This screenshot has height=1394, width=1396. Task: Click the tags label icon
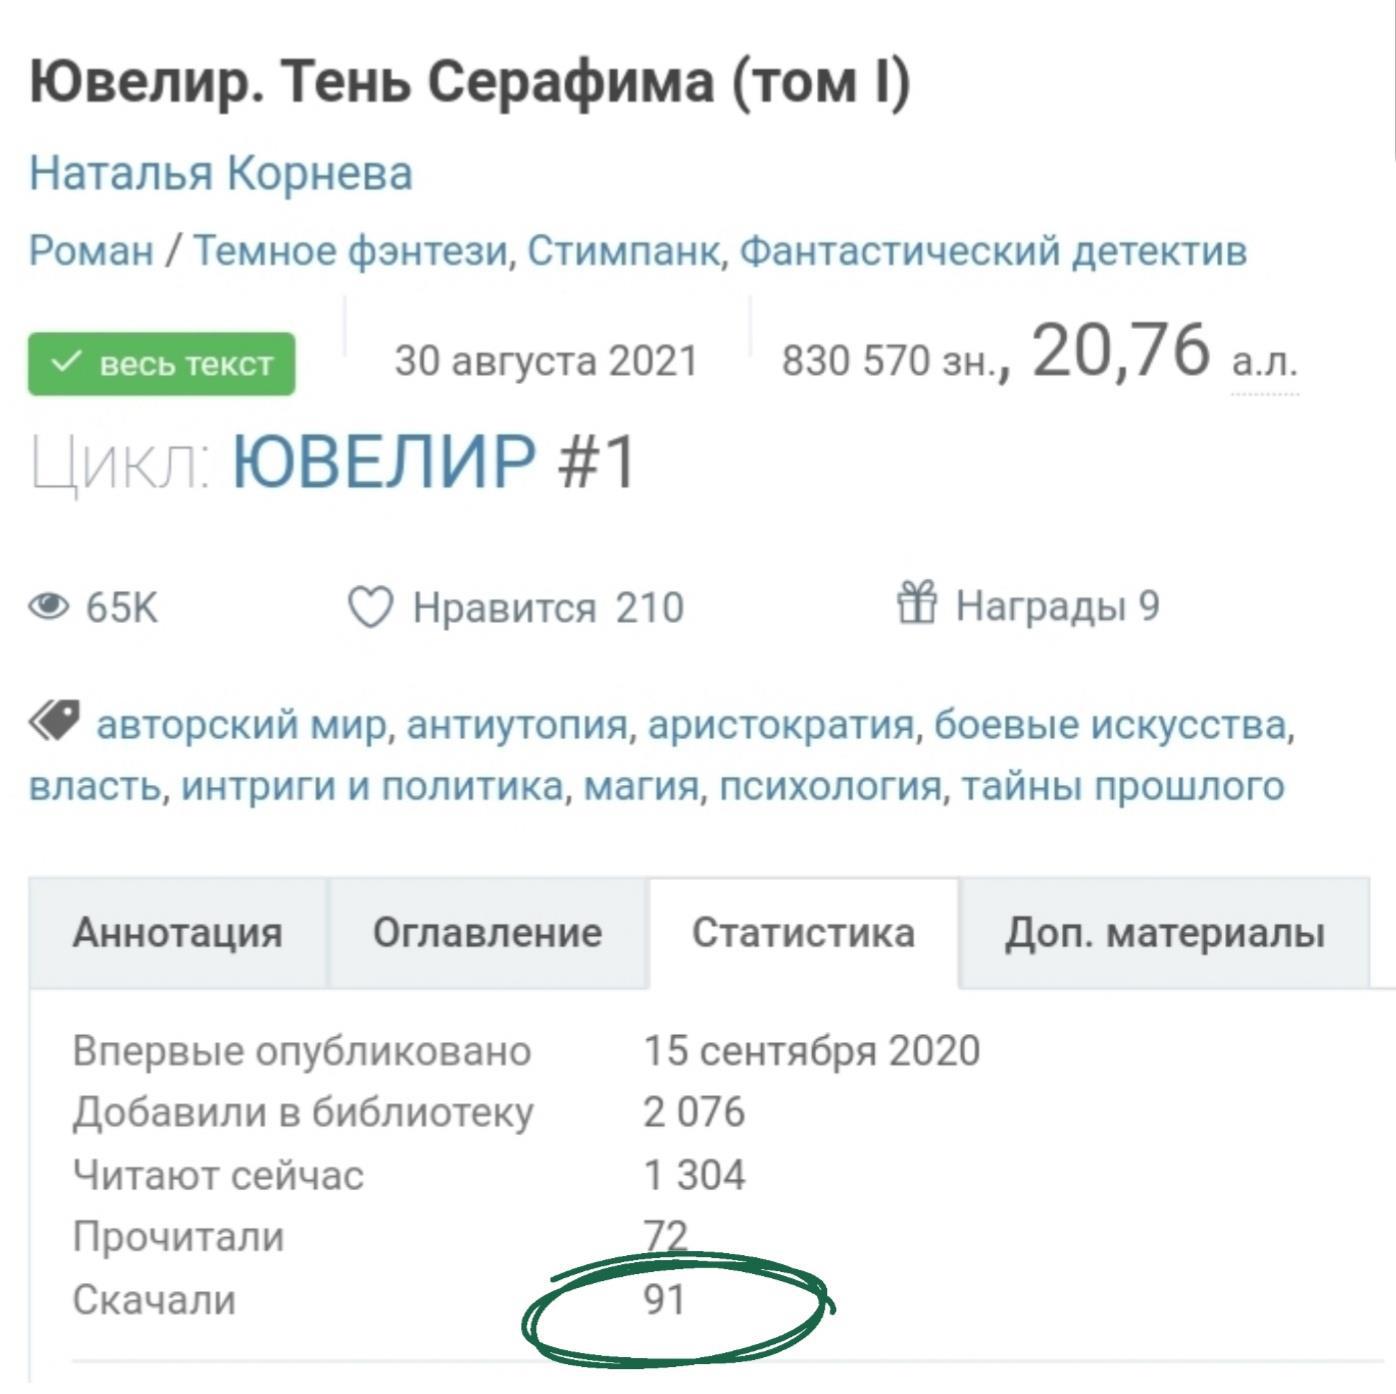tap(54, 720)
